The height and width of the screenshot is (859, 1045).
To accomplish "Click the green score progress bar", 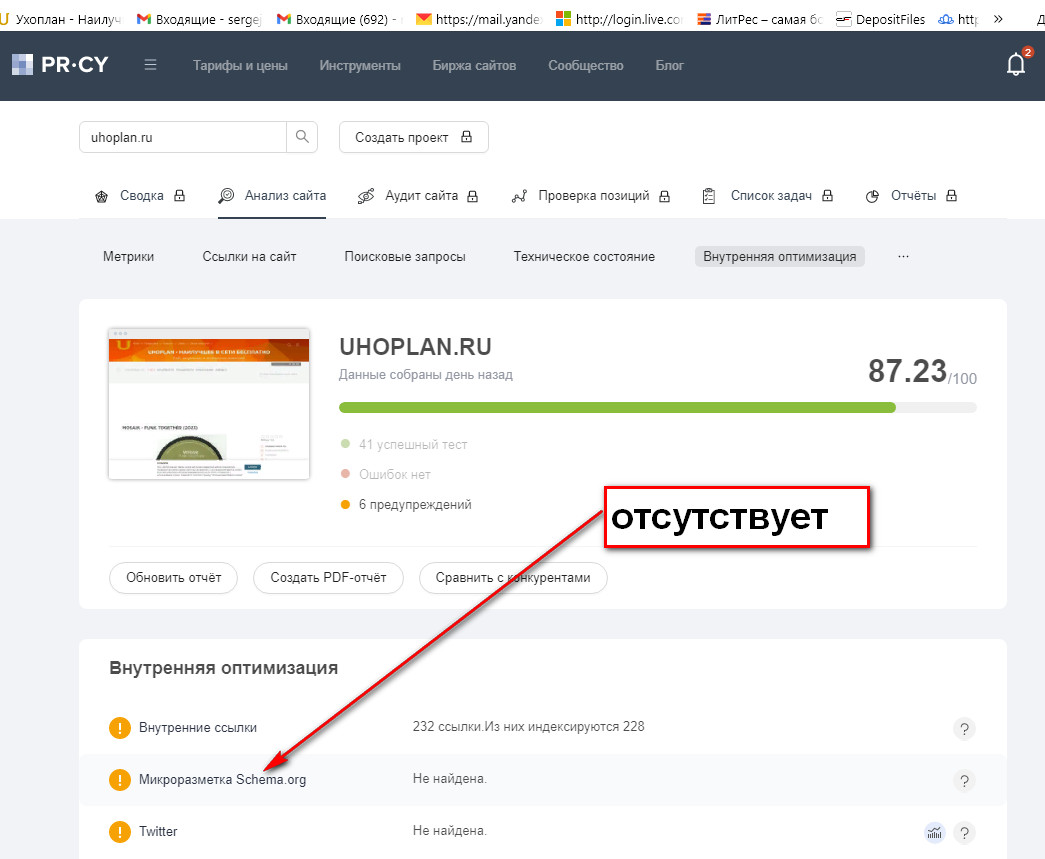I will [617, 408].
